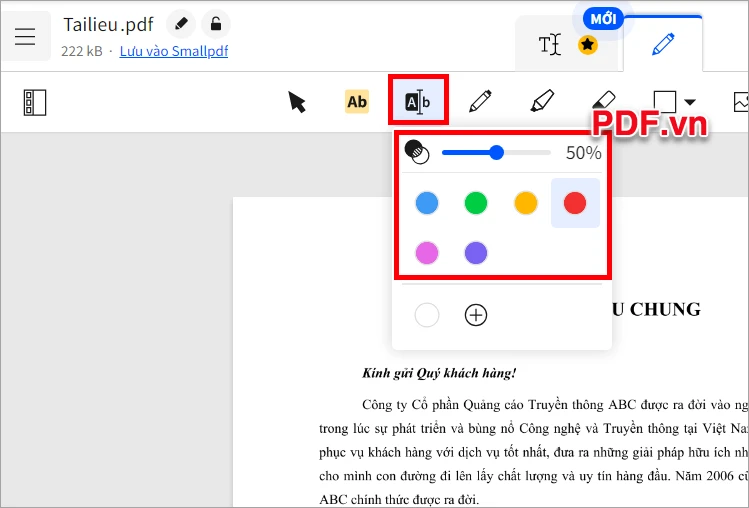Screen dimensions: 749x508
Task: Pick the pink highlight color
Action: point(427,253)
